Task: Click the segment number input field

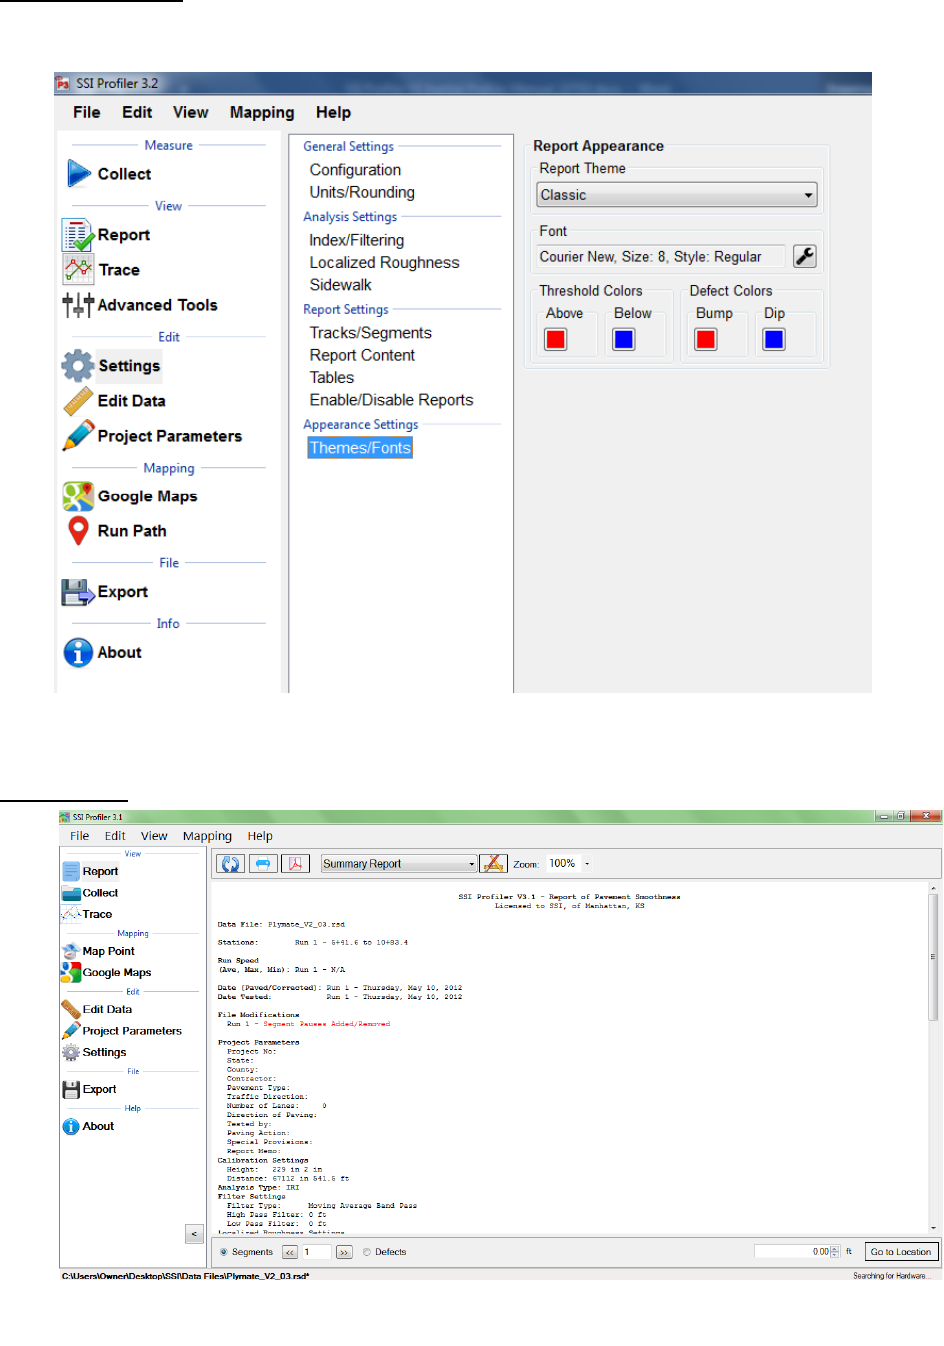Action: 317,1252
